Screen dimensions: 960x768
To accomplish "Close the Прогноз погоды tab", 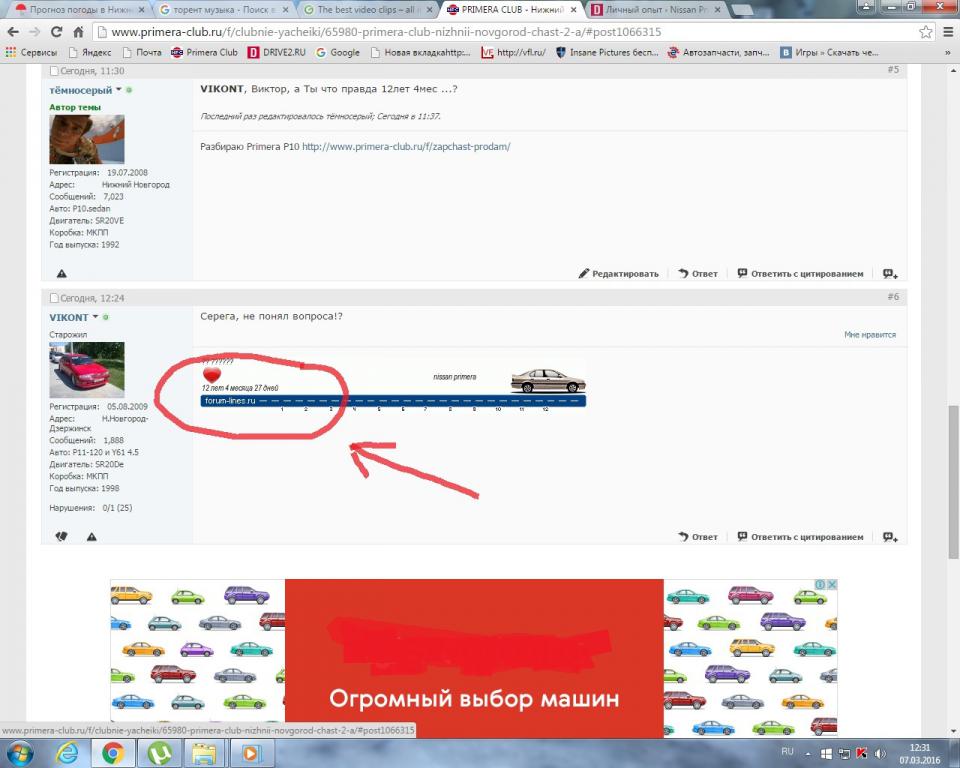I will point(141,10).
